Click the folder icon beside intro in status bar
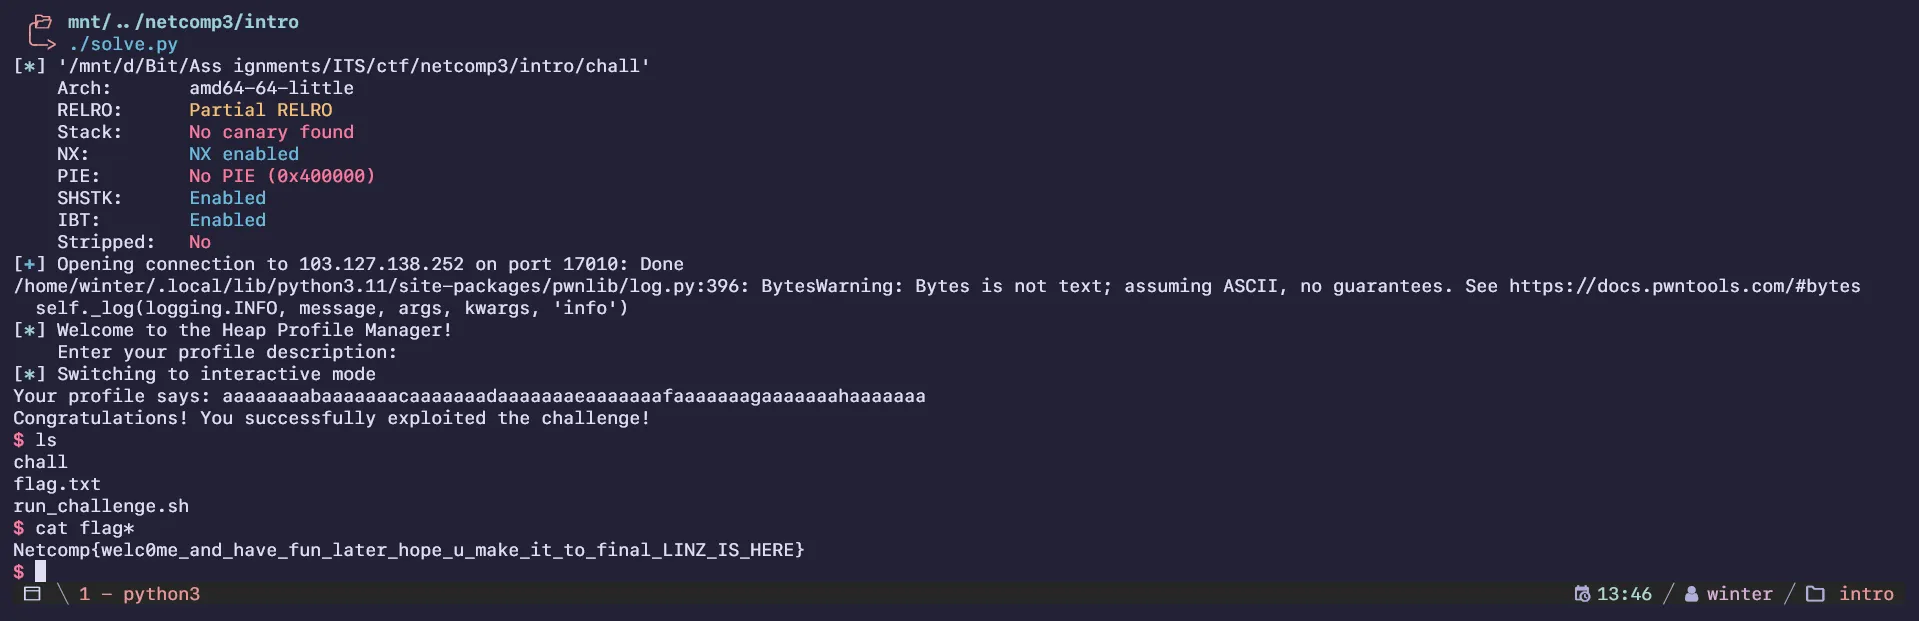 pyautogui.click(x=1815, y=594)
